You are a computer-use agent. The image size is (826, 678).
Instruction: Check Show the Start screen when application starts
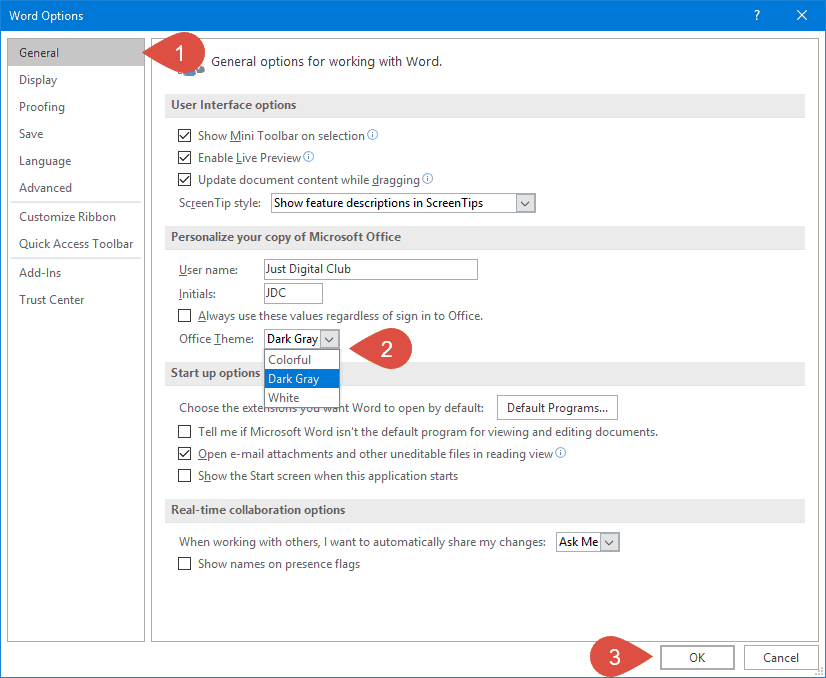tap(184, 476)
